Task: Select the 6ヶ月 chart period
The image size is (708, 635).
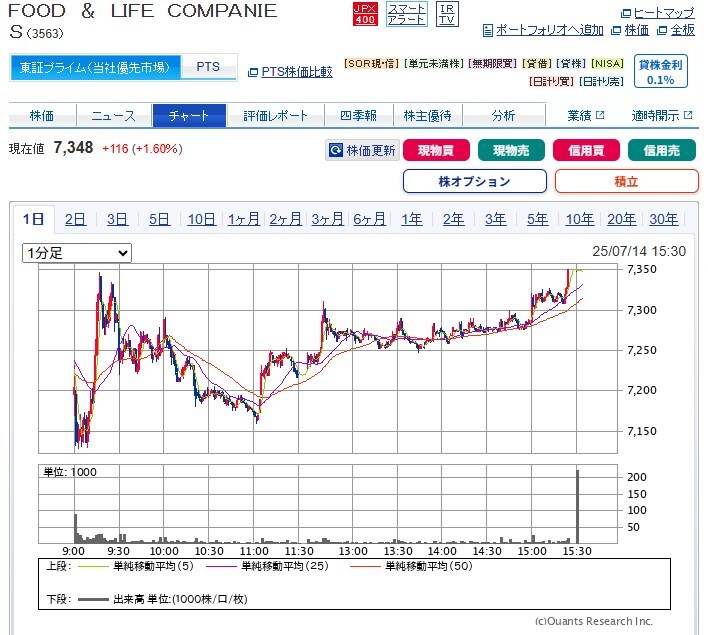Action: 369,219
